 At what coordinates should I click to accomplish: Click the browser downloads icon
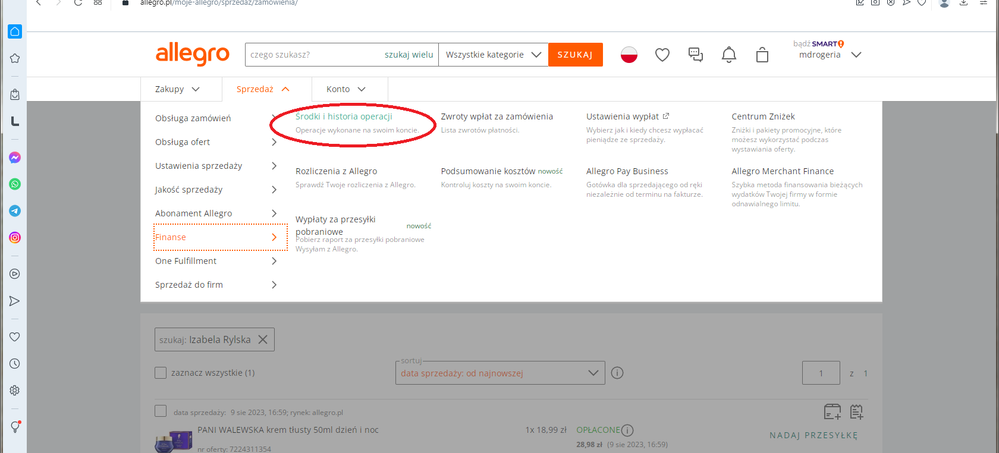(963, 3)
